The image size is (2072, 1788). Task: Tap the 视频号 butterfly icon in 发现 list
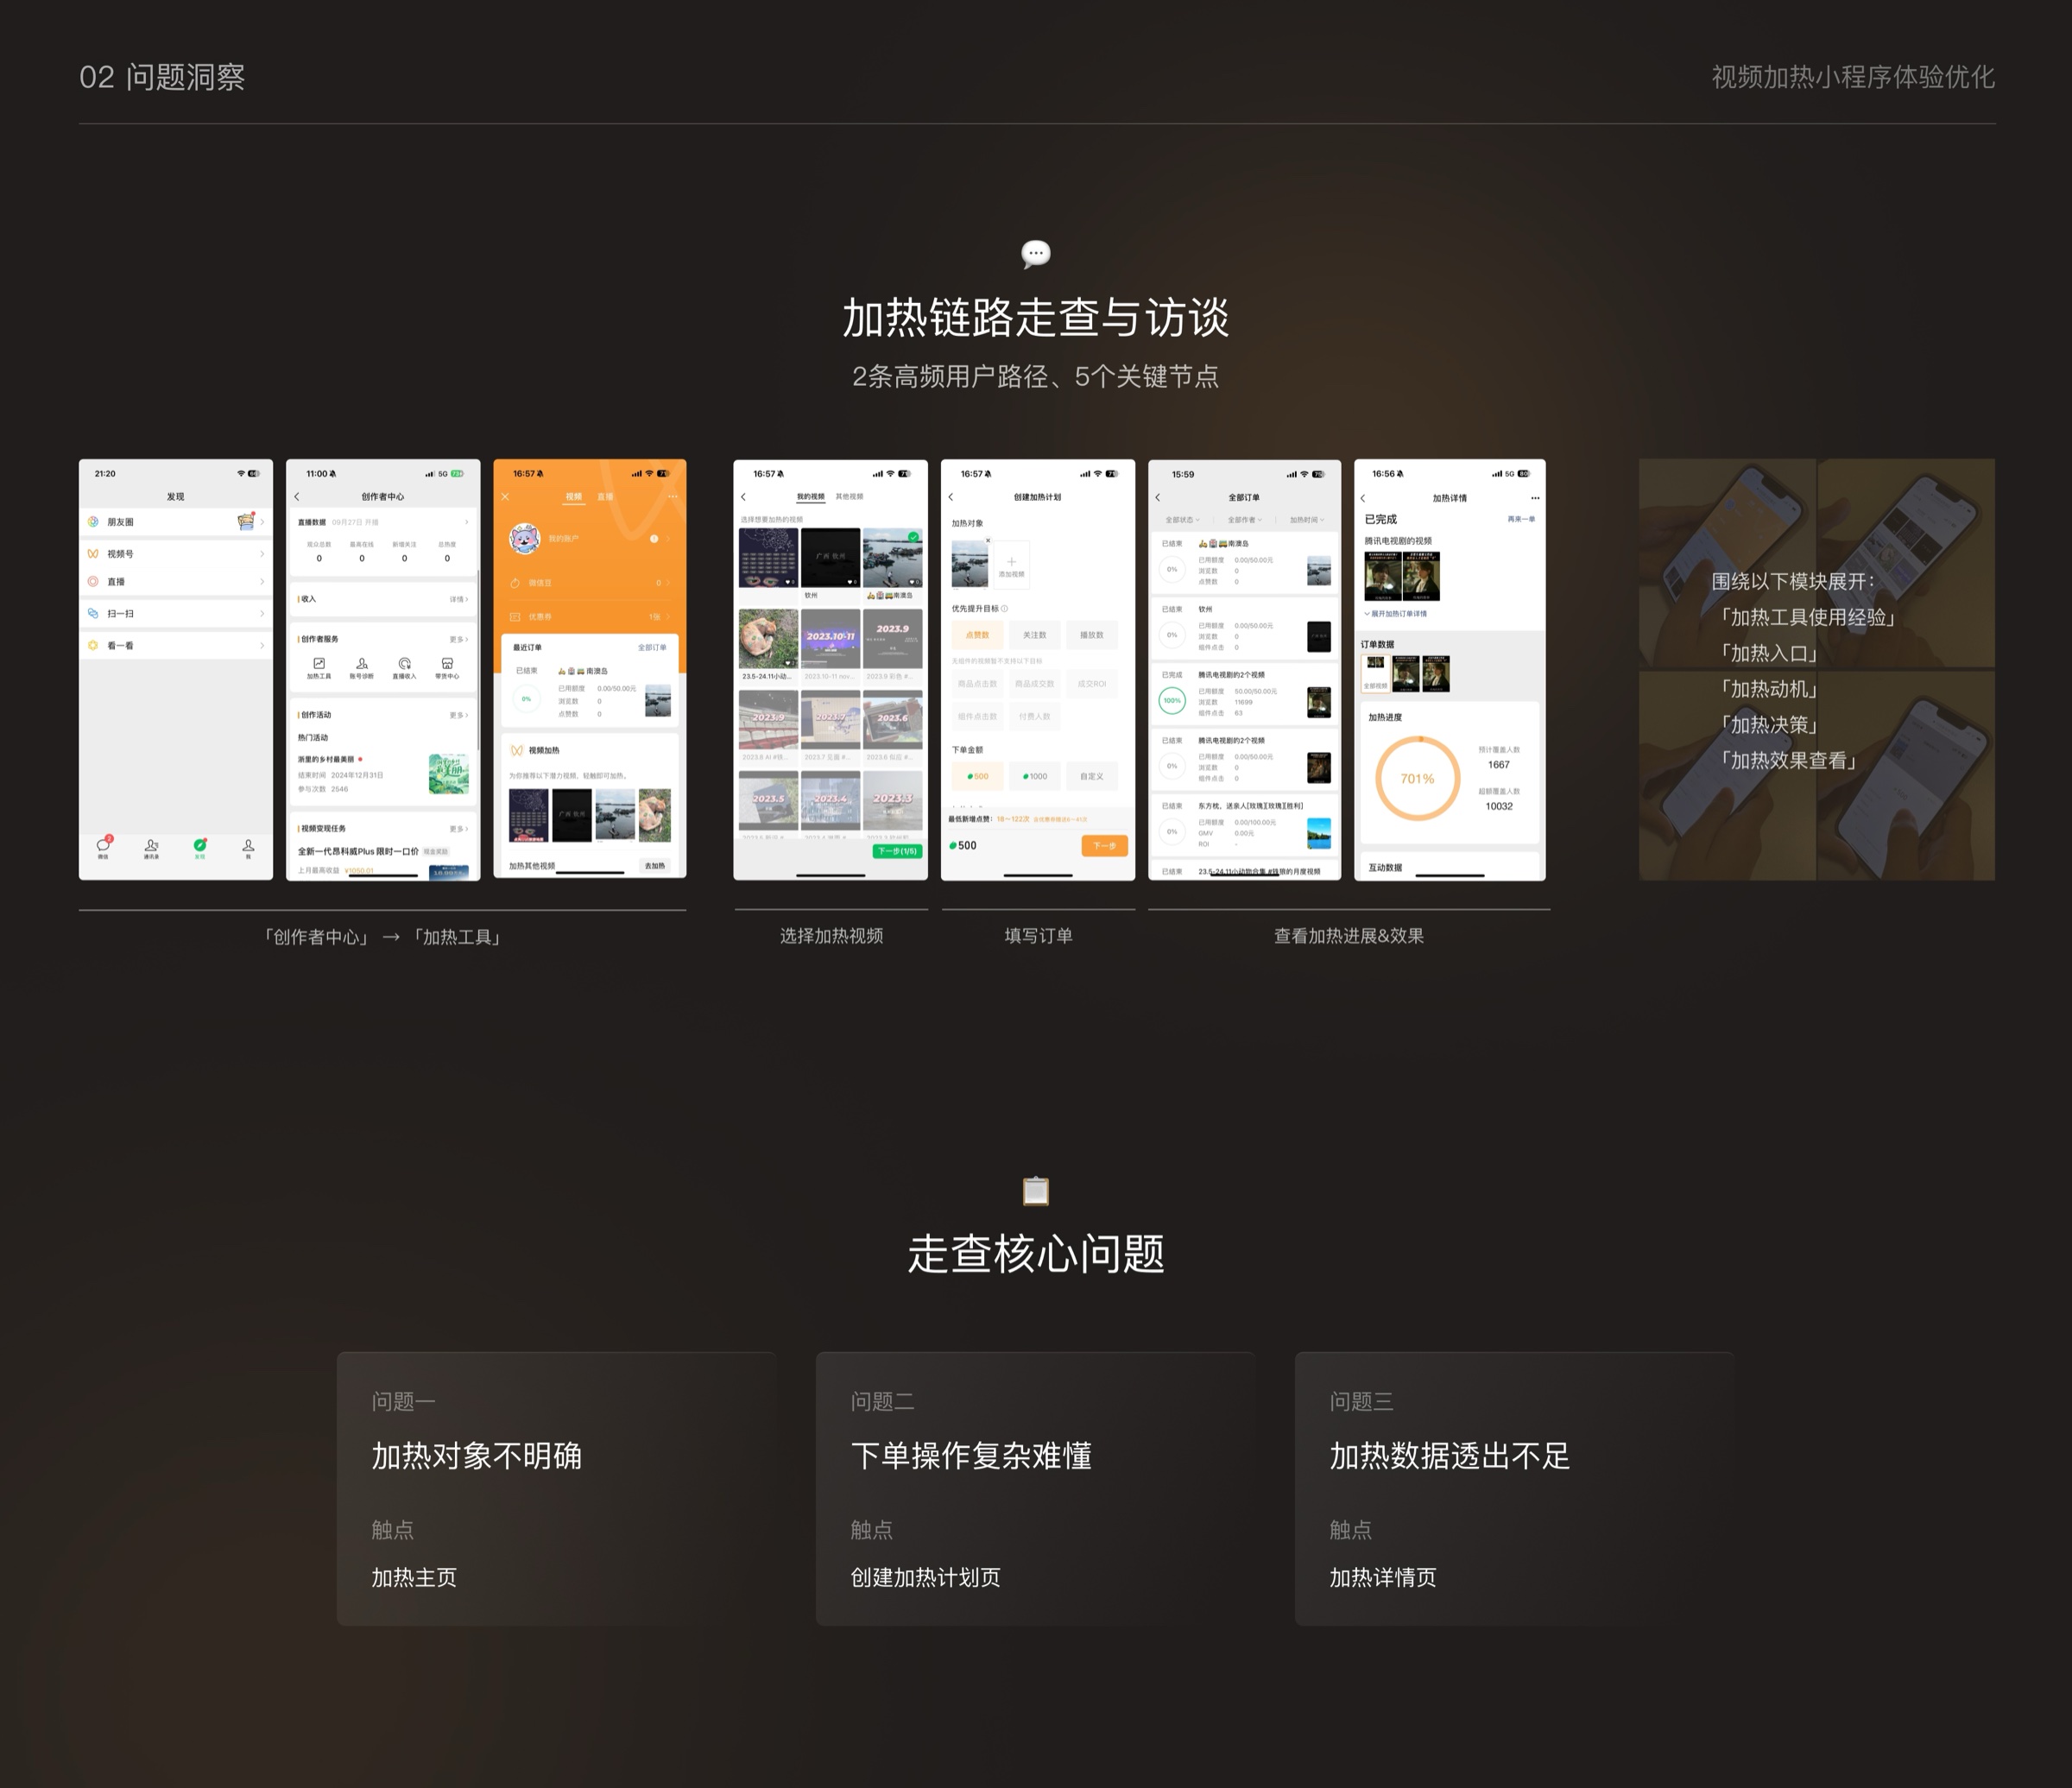[93, 553]
